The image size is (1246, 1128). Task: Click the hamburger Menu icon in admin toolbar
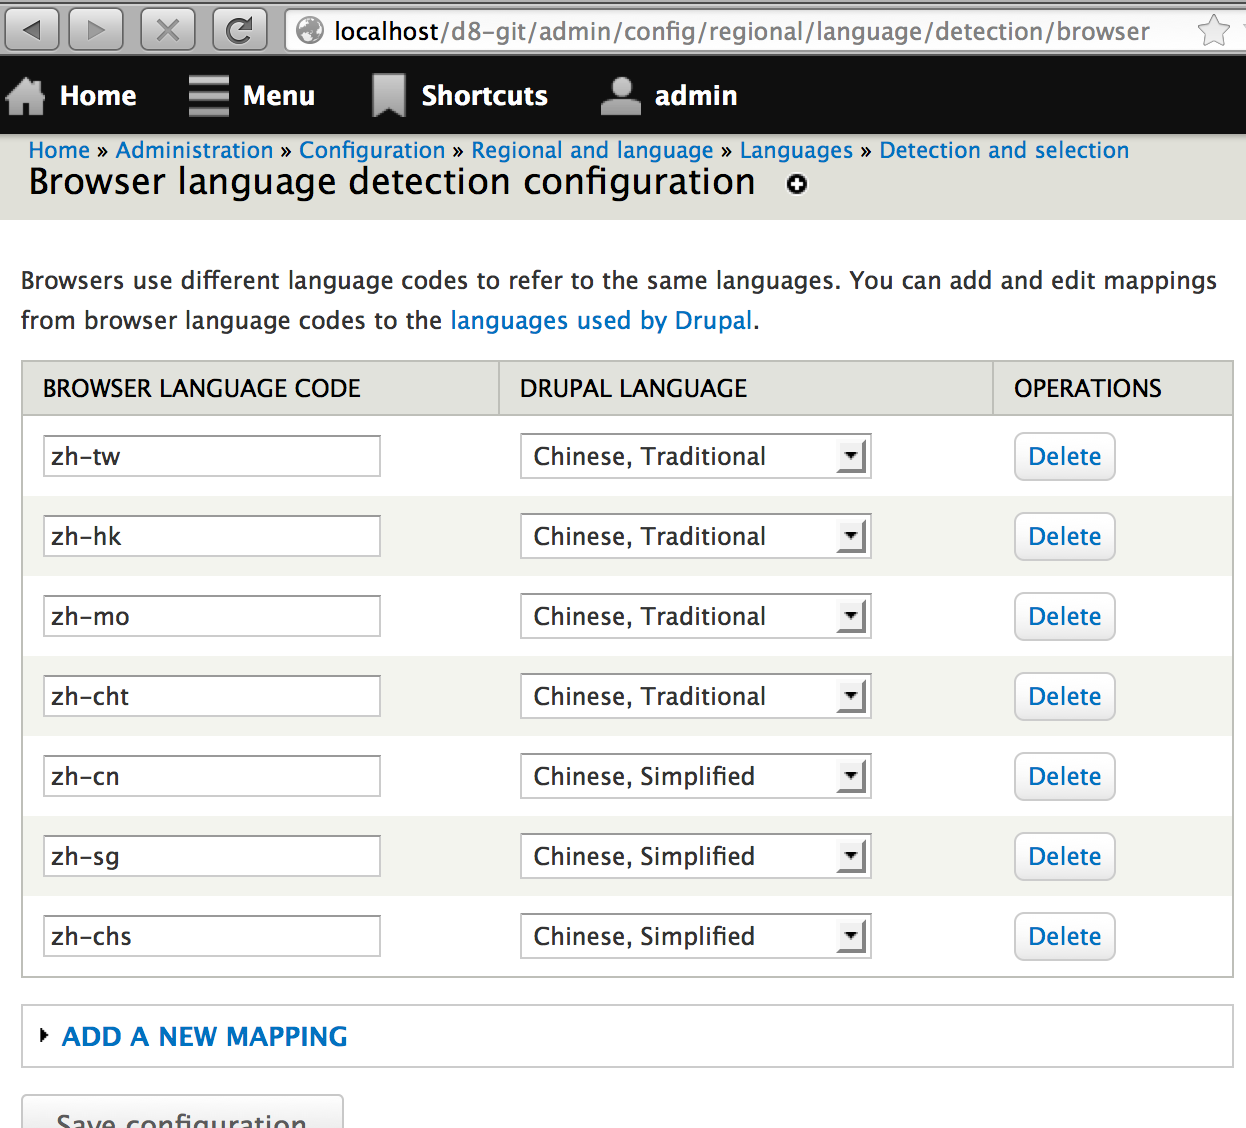(x=207, y=95)
